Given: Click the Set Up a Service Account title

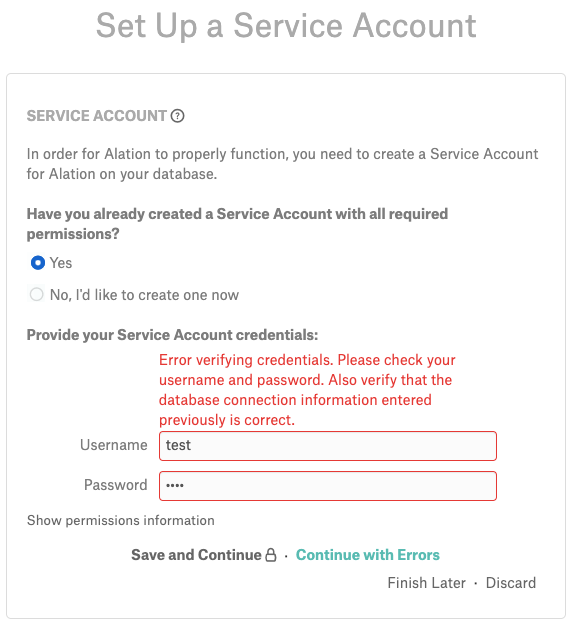Looking at the screenshot, I should click(x=286, y=26).
